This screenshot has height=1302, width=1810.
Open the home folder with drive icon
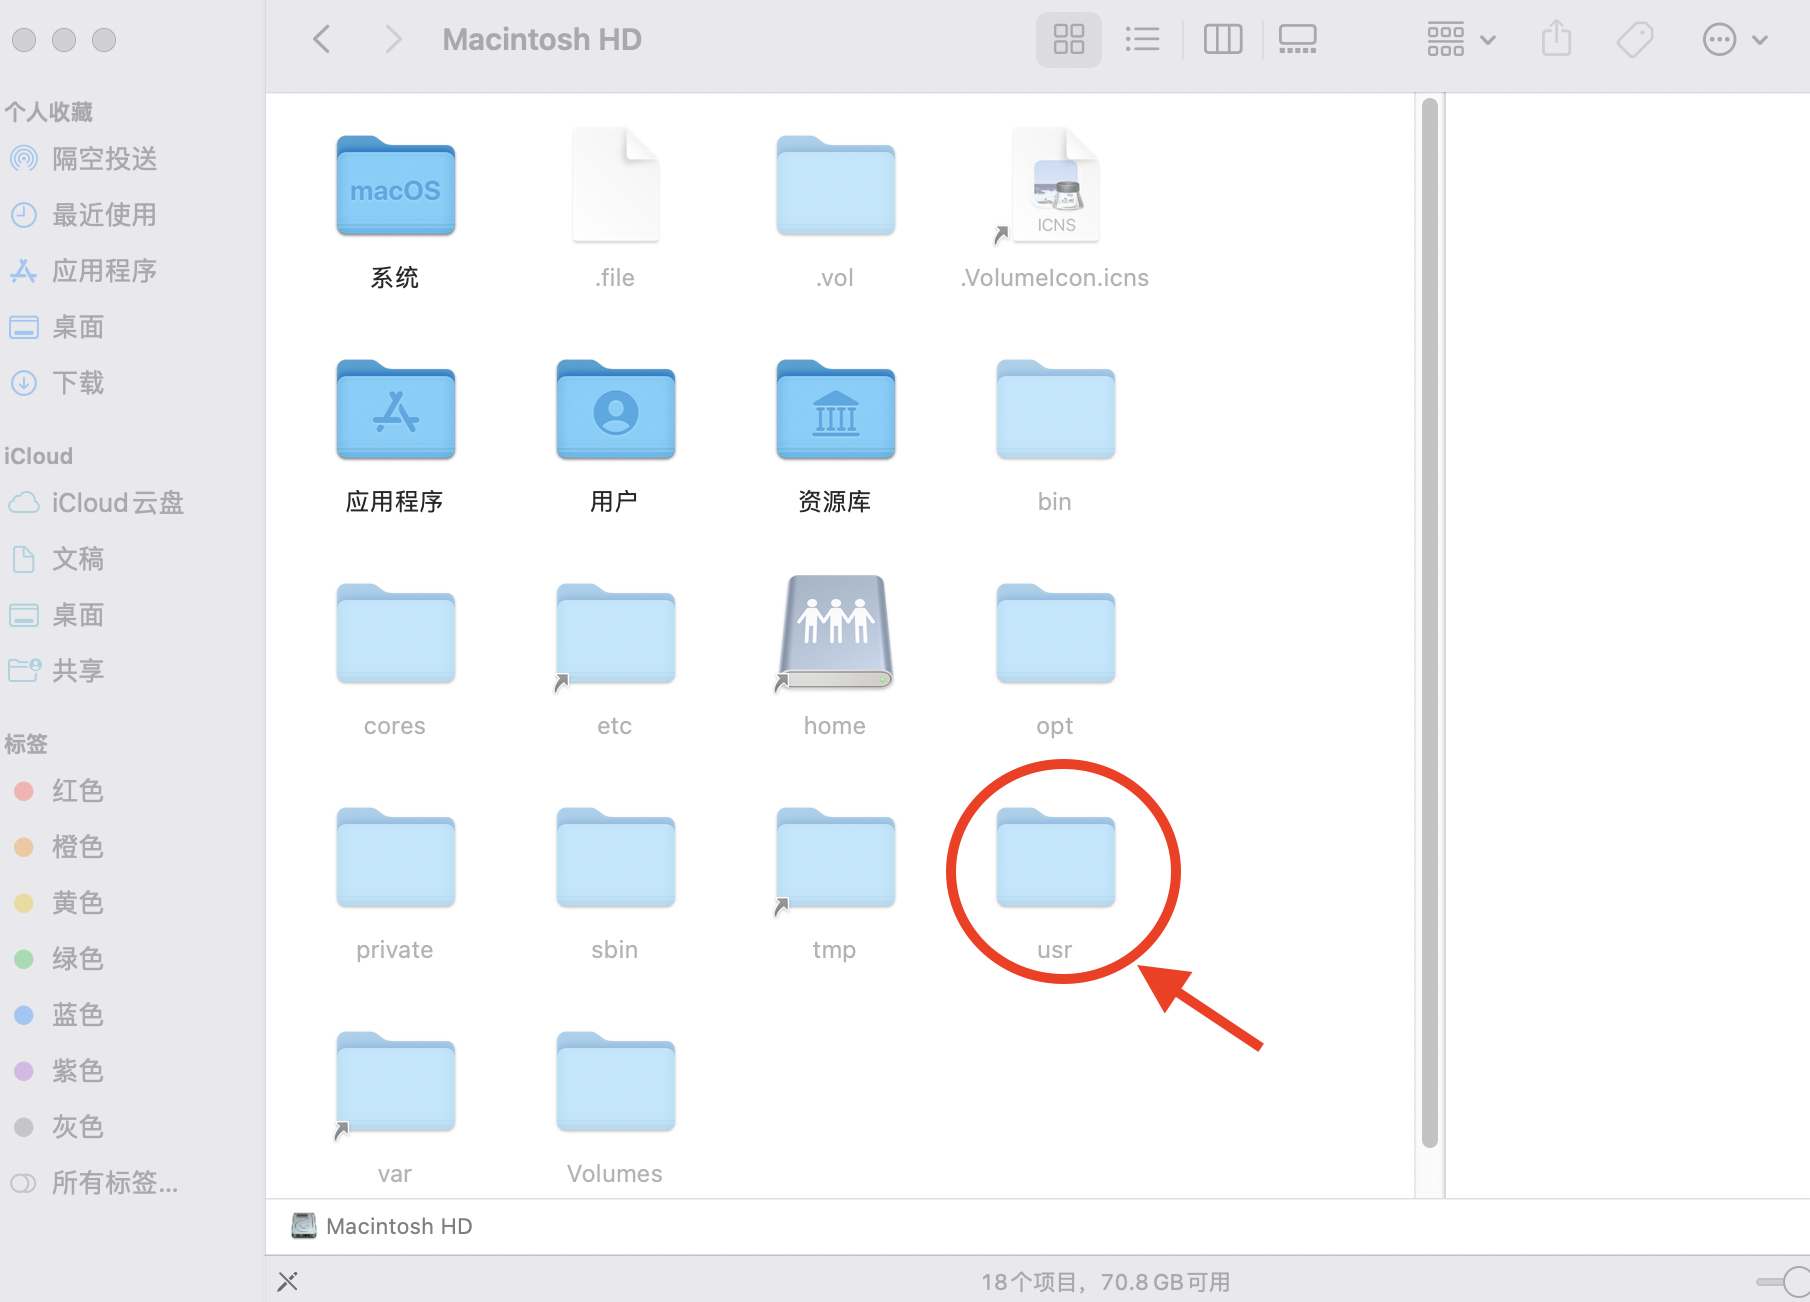[834, 633]
